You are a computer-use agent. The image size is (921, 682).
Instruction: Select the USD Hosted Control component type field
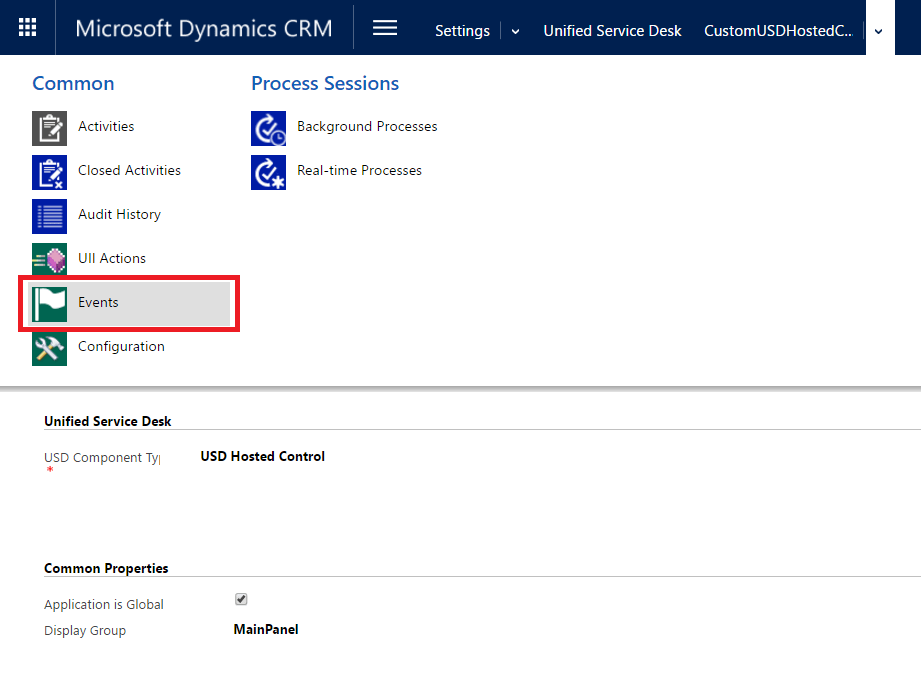263,457
